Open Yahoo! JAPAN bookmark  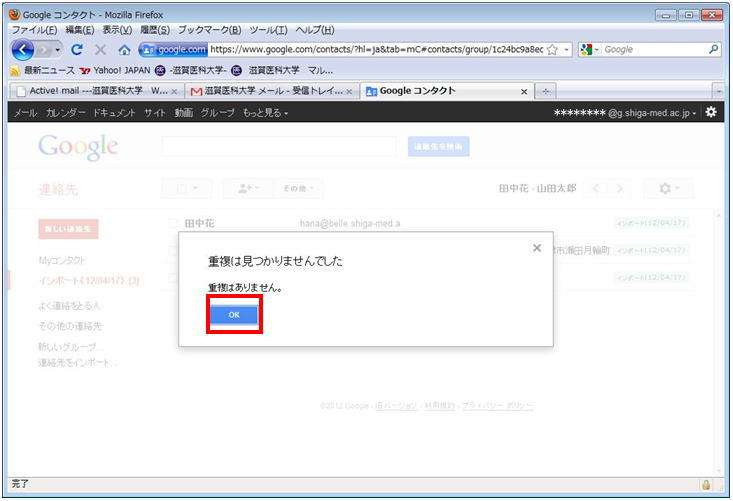click(115, 70)
